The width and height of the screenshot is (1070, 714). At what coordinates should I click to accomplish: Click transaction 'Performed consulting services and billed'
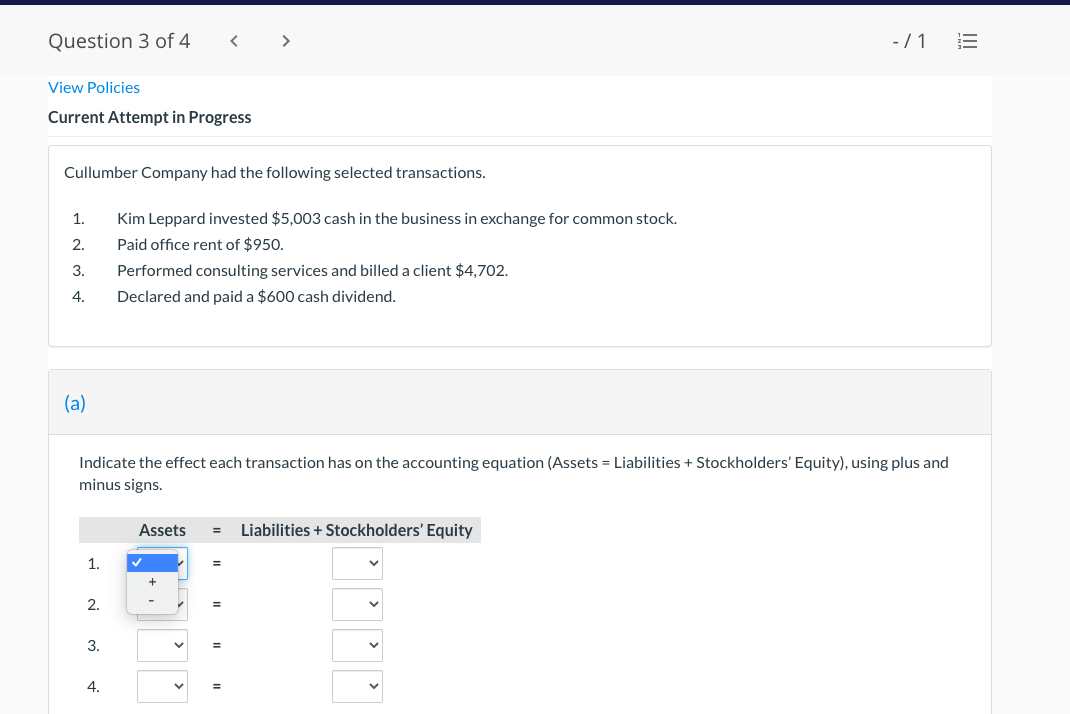coord(313,270)
